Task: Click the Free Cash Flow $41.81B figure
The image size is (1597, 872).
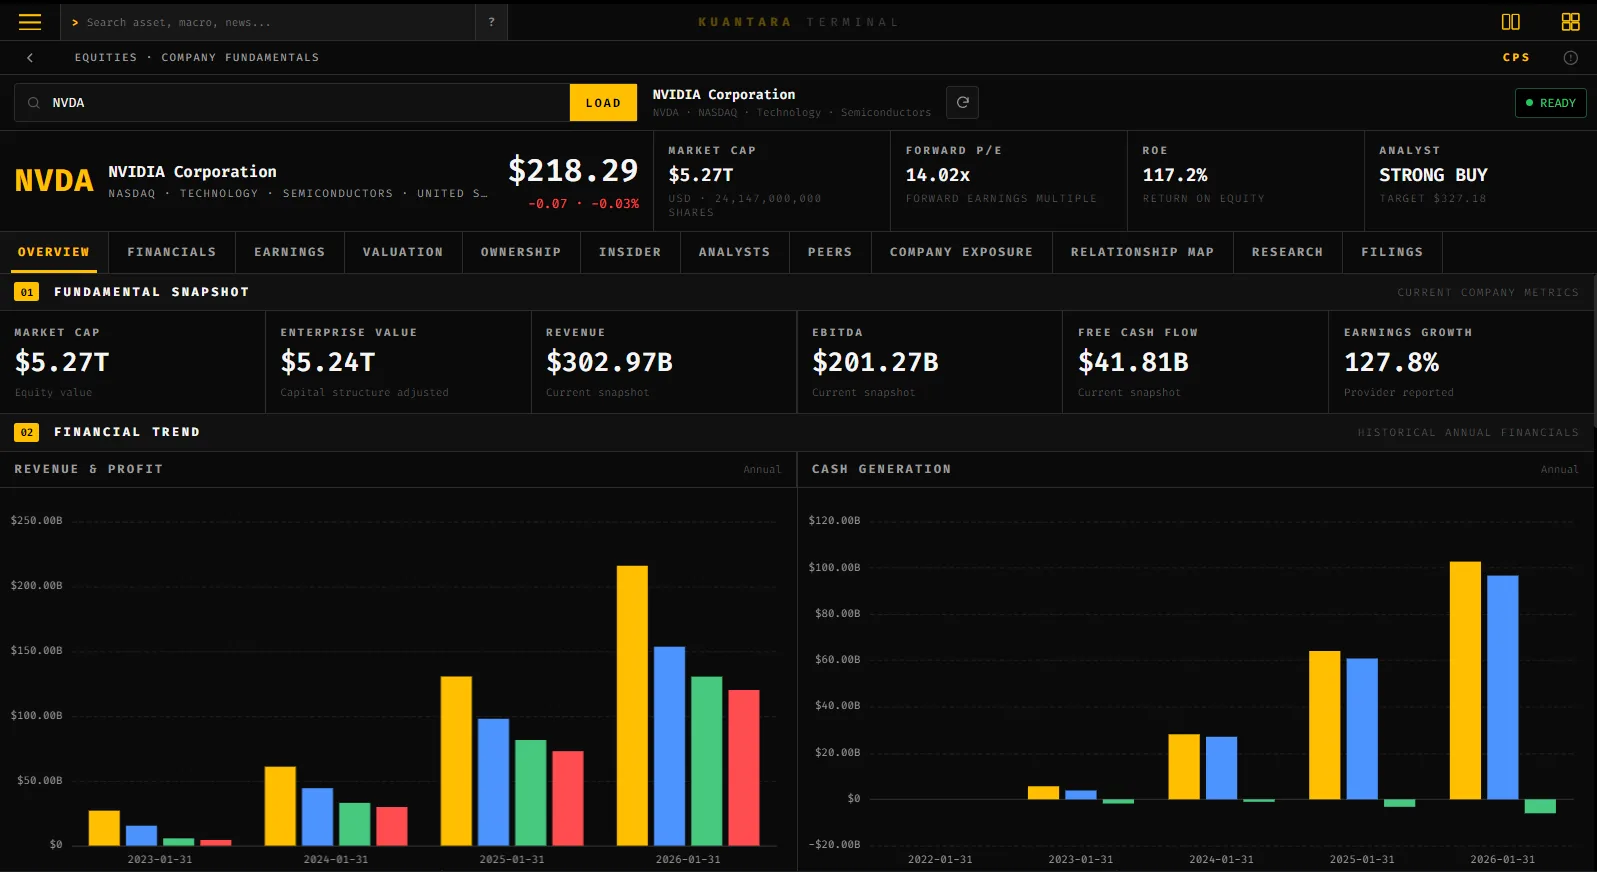Action: [1133, 362]
